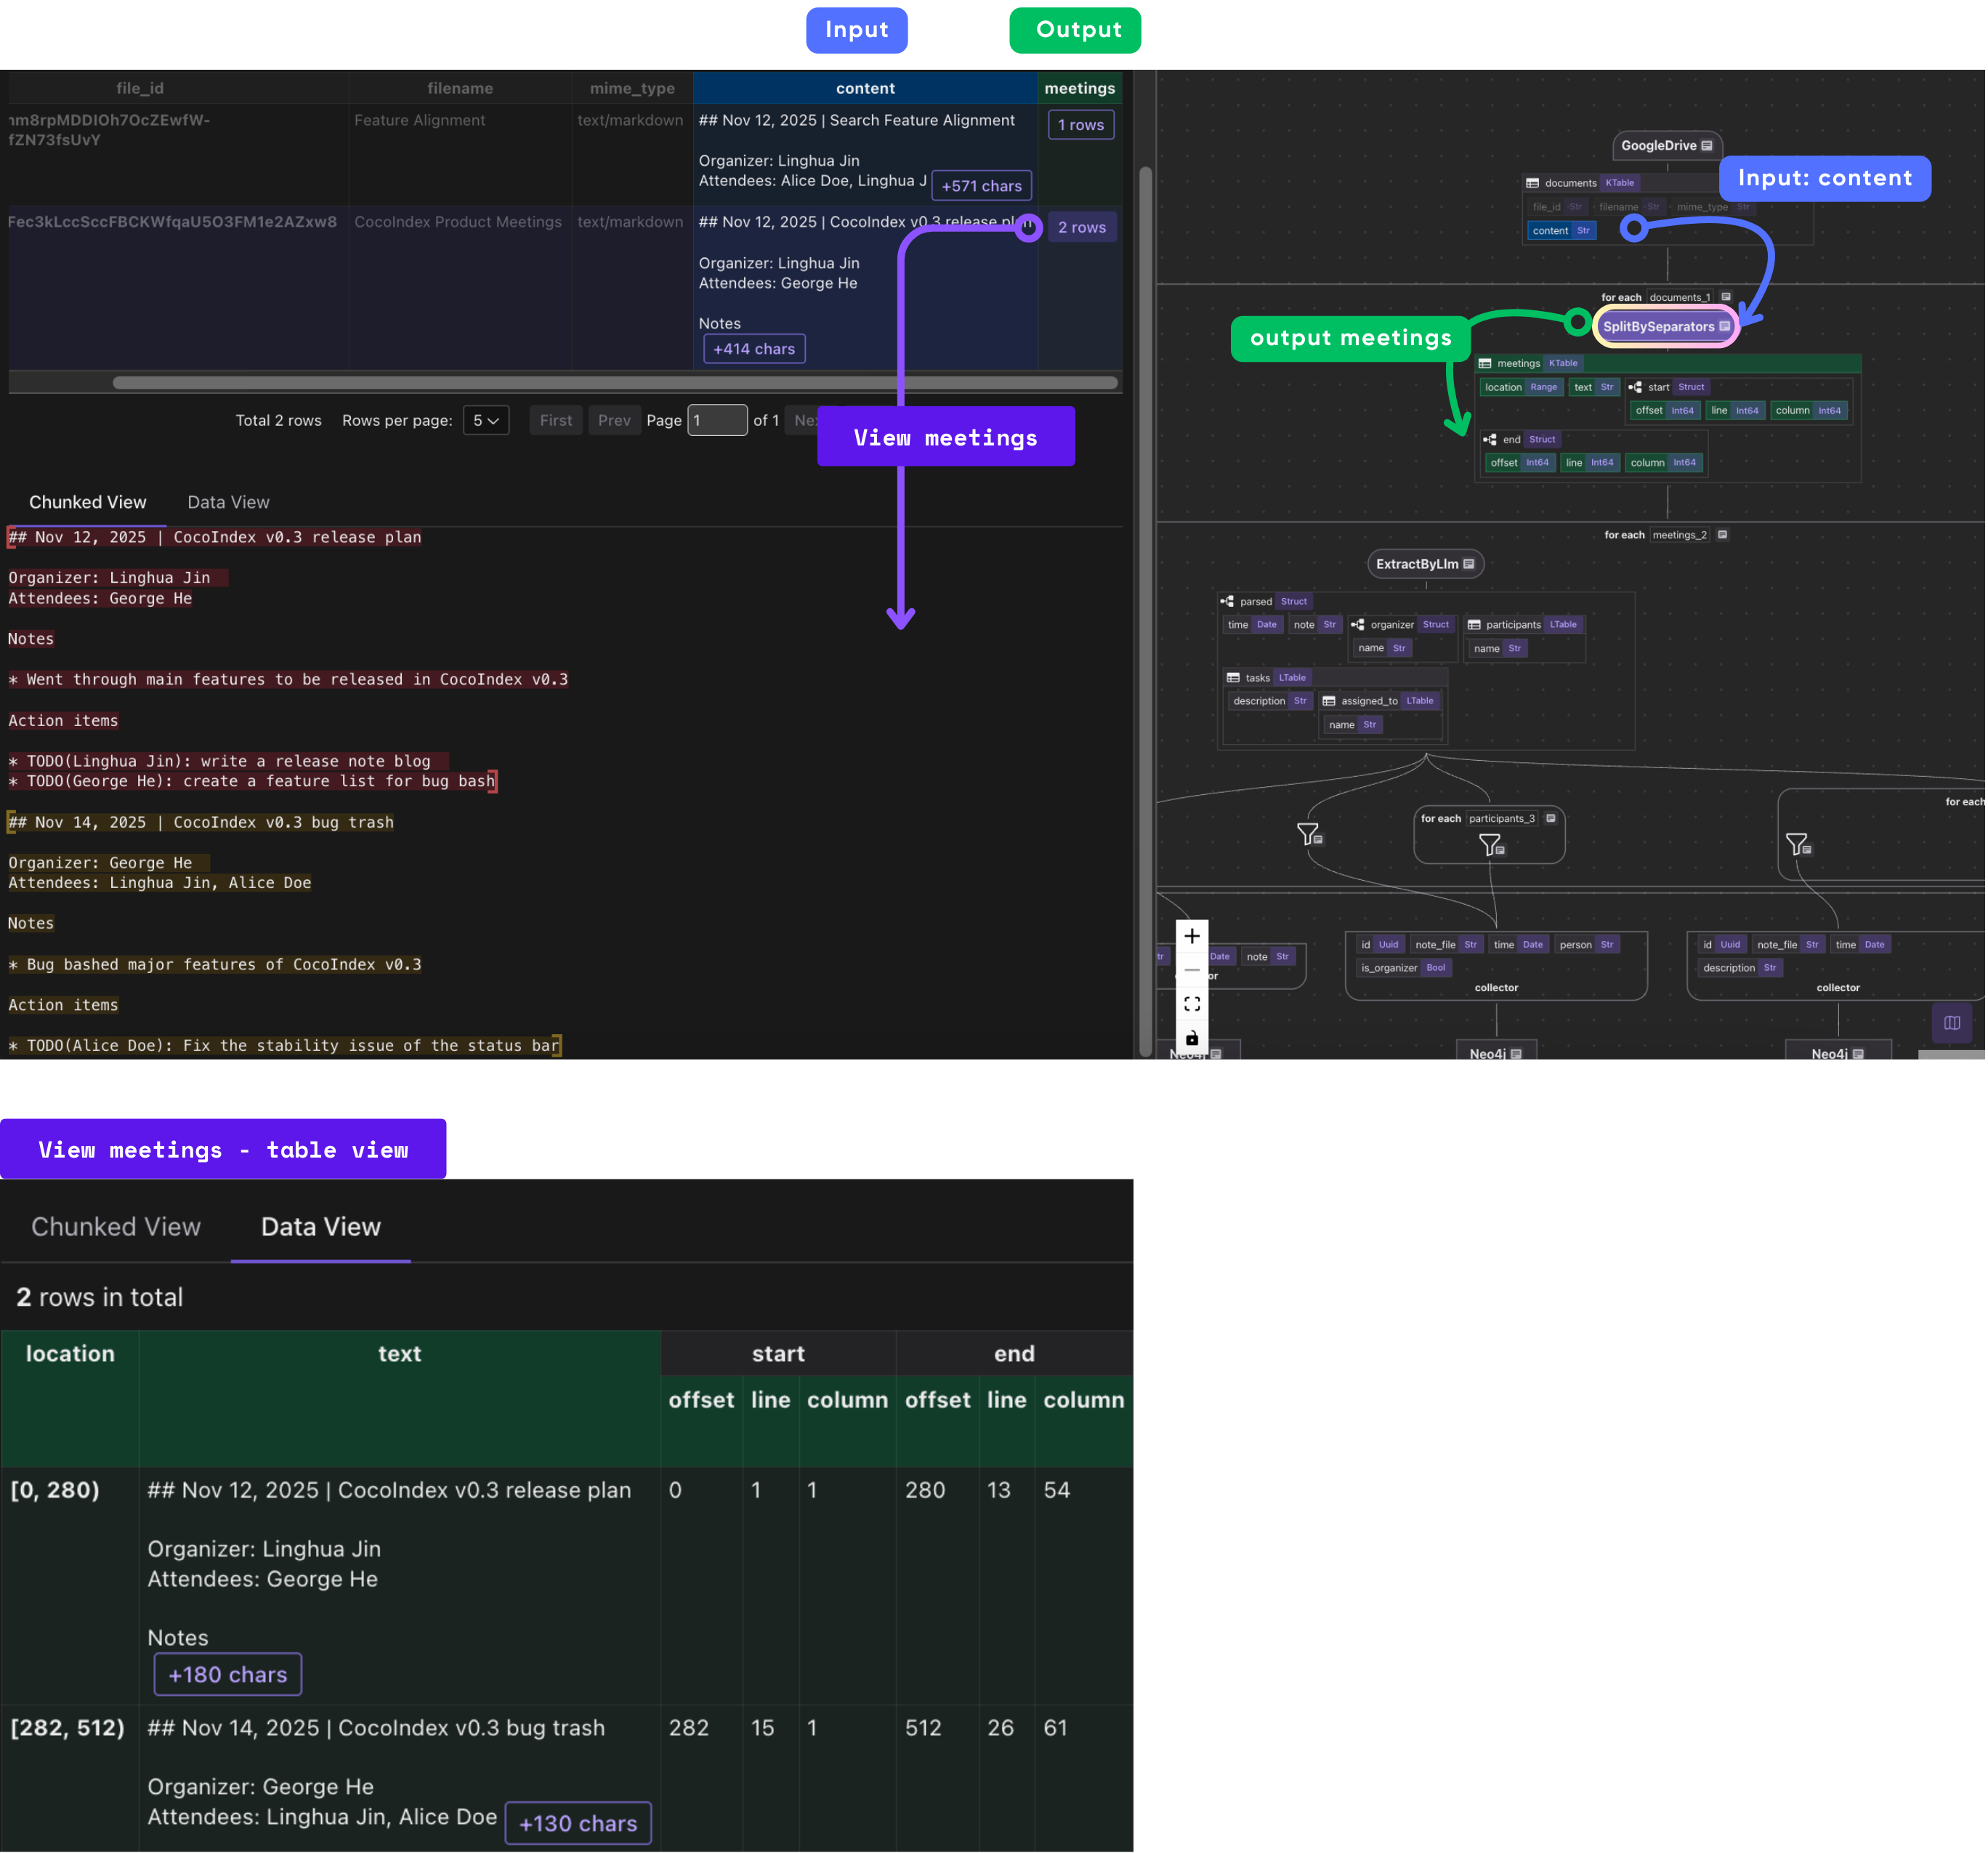Expand +180 chars in text cell
The width and height of the screenshot is (1988, 1853).
(x=227, y=1674)
